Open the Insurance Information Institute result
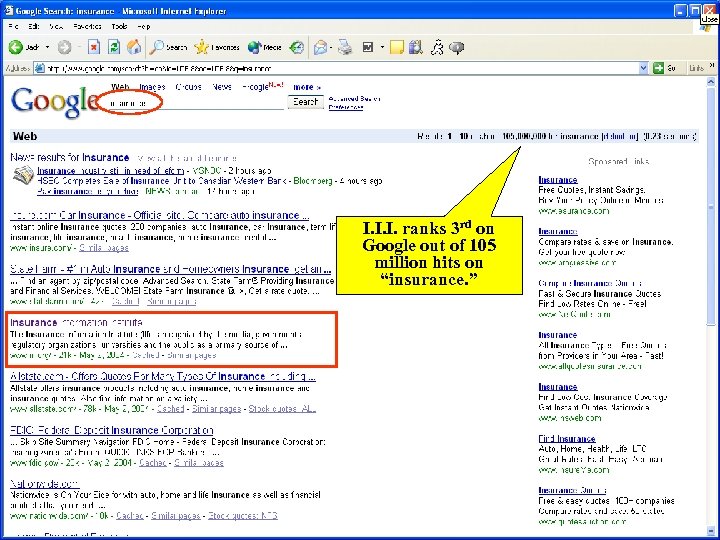 76,322
